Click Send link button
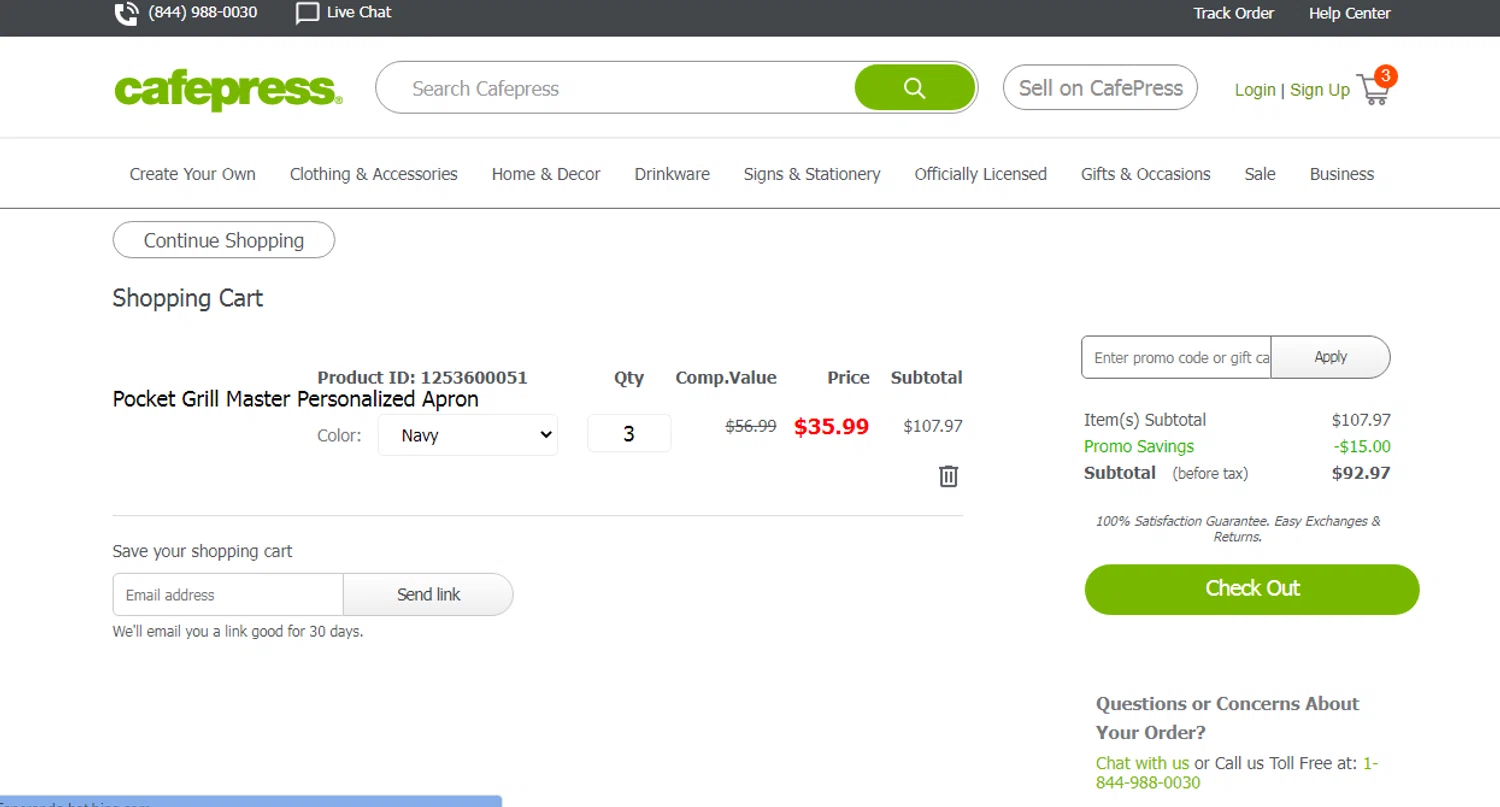Screen dimensions: 1500x807 click(428, 594)
